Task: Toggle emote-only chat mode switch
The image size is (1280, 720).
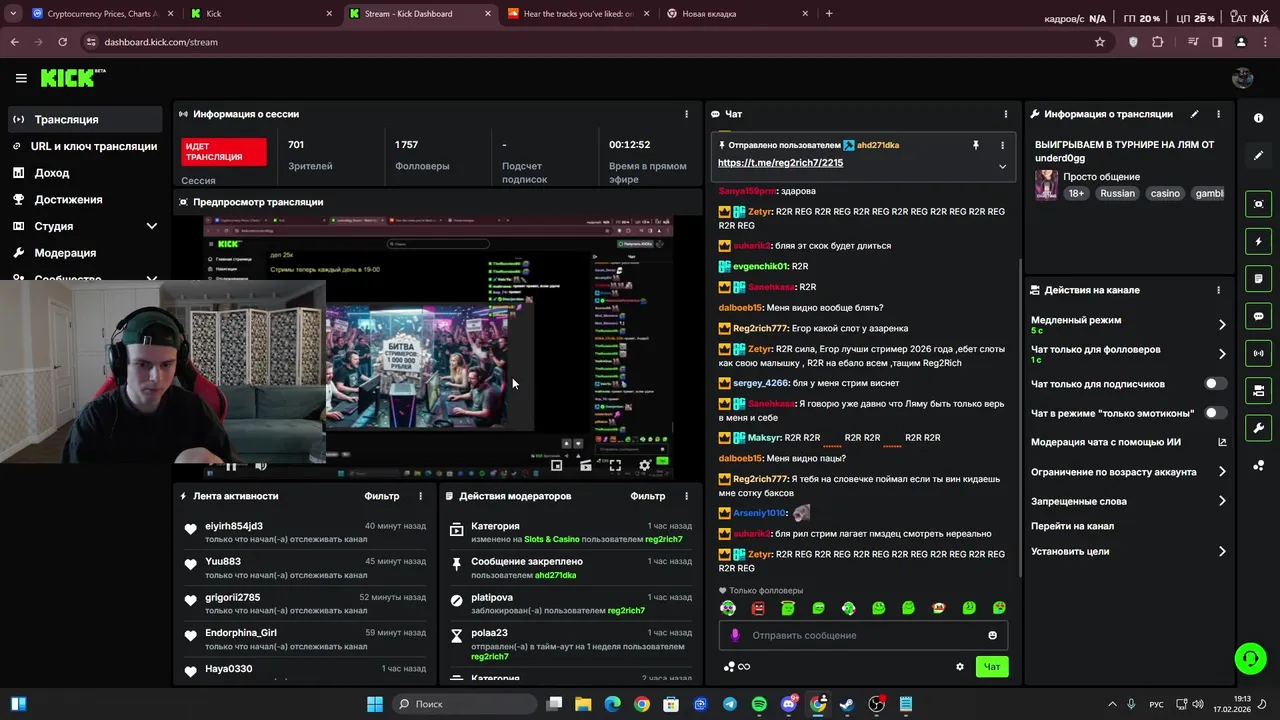Action: click(x=1215, y=413)
